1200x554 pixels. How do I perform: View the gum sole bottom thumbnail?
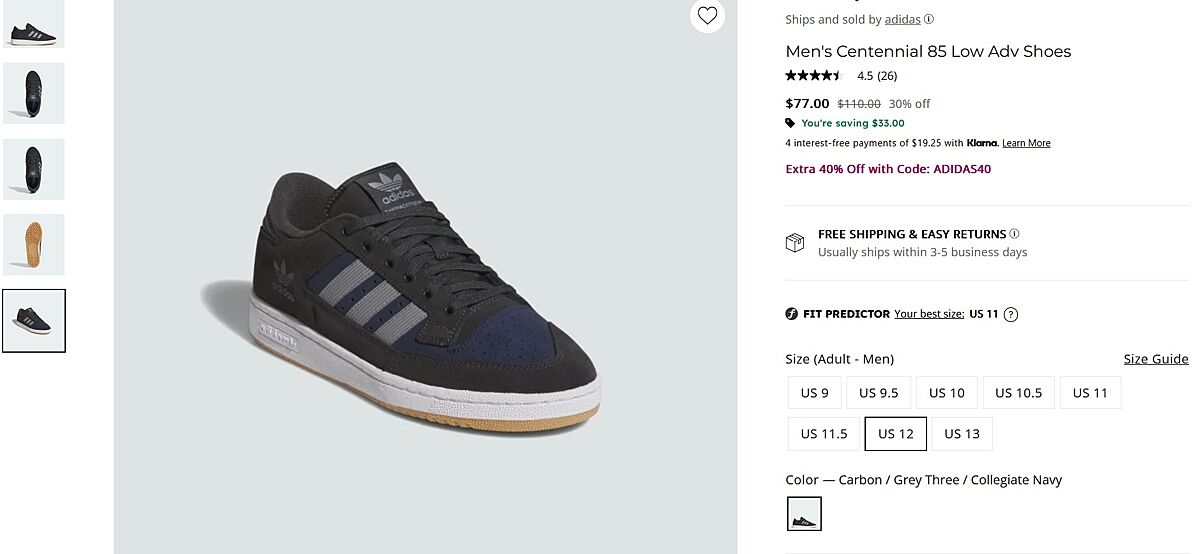pos(34,244)
